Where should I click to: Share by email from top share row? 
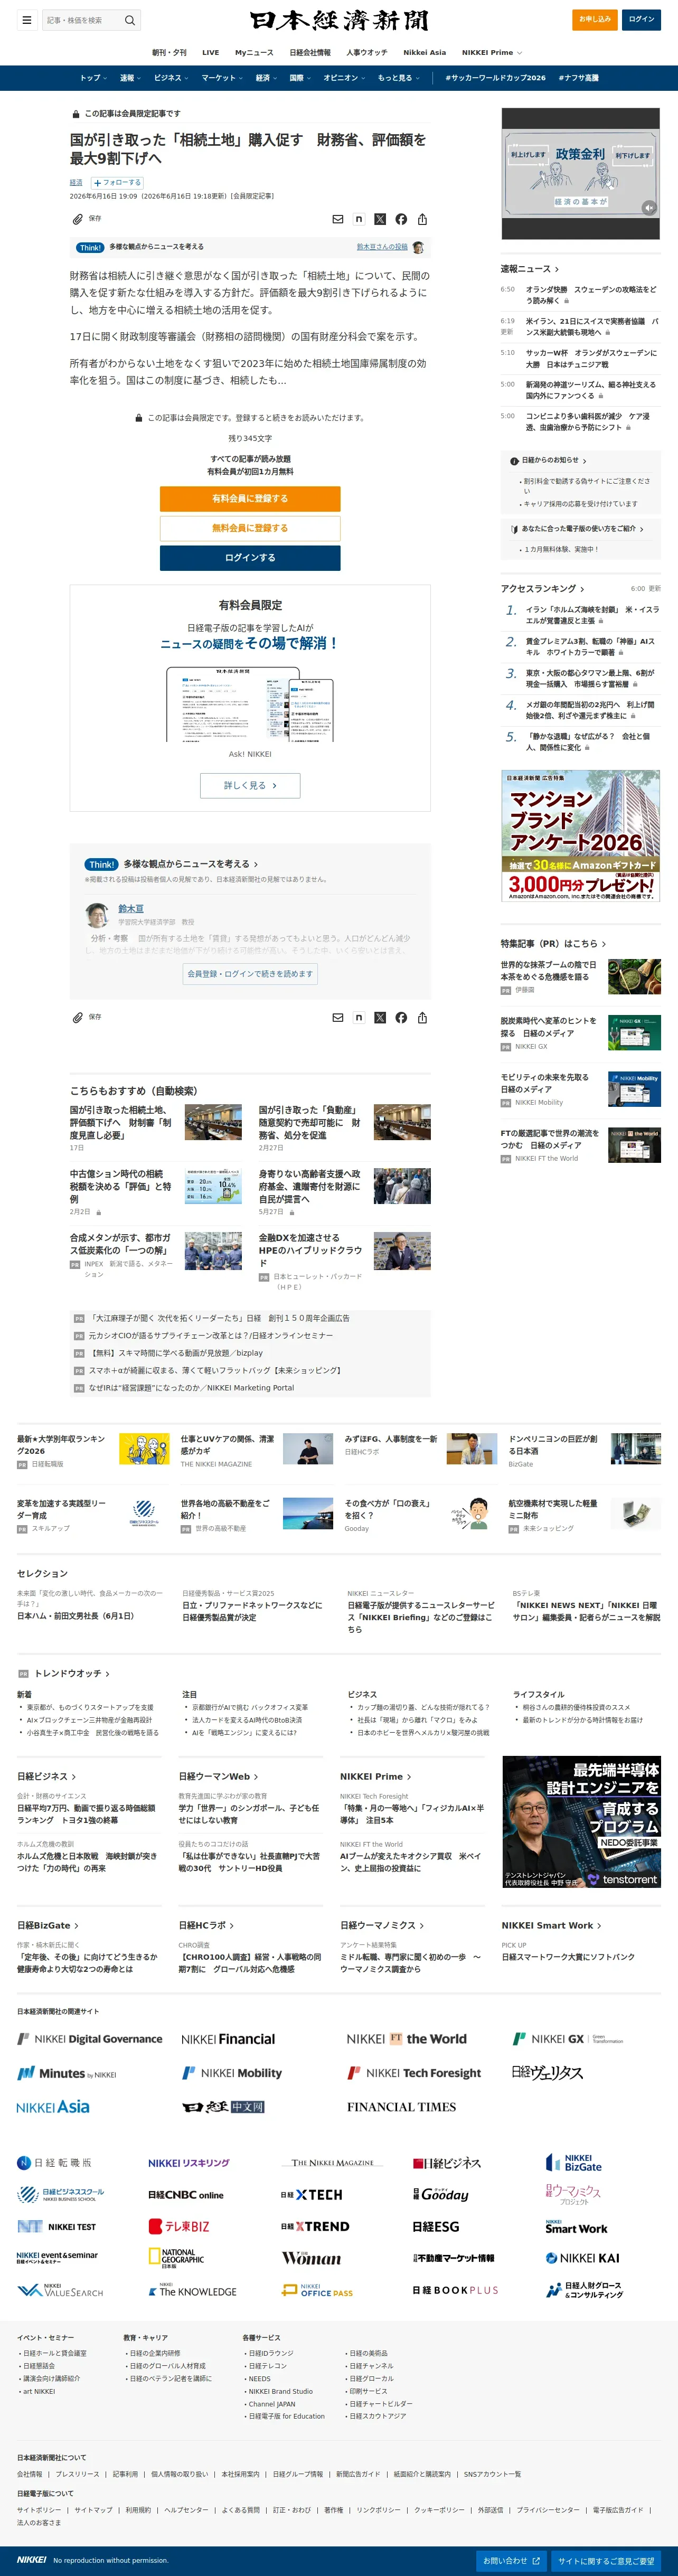(x=338, y=219)
